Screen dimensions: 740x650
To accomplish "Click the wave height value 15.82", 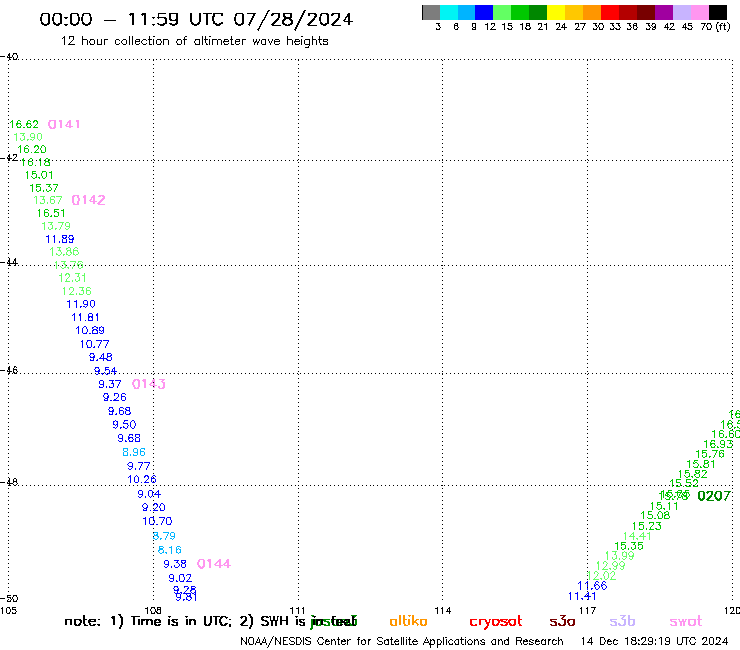I will pyautogui.click(x=693, y=474).
